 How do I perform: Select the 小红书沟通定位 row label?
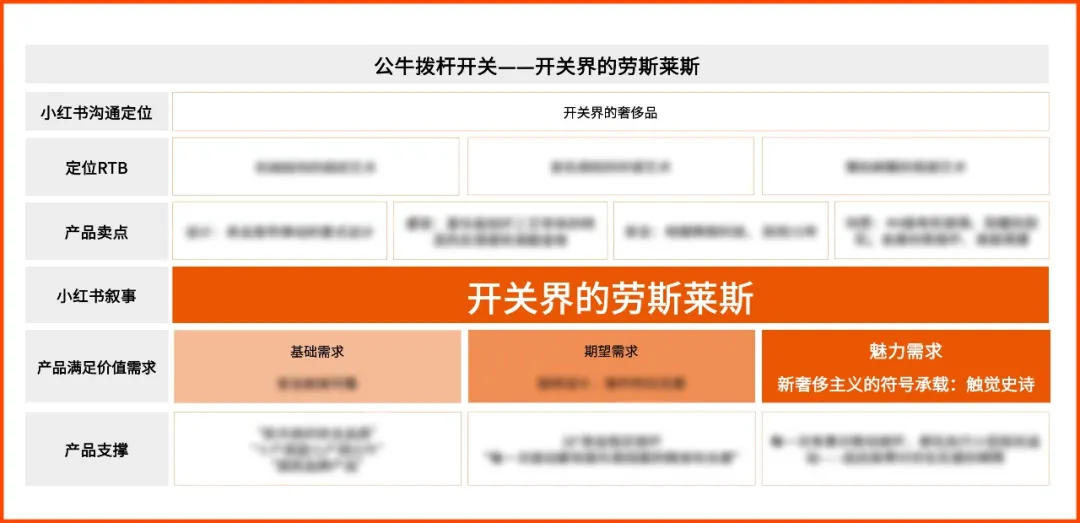click(x=97, y=112)
